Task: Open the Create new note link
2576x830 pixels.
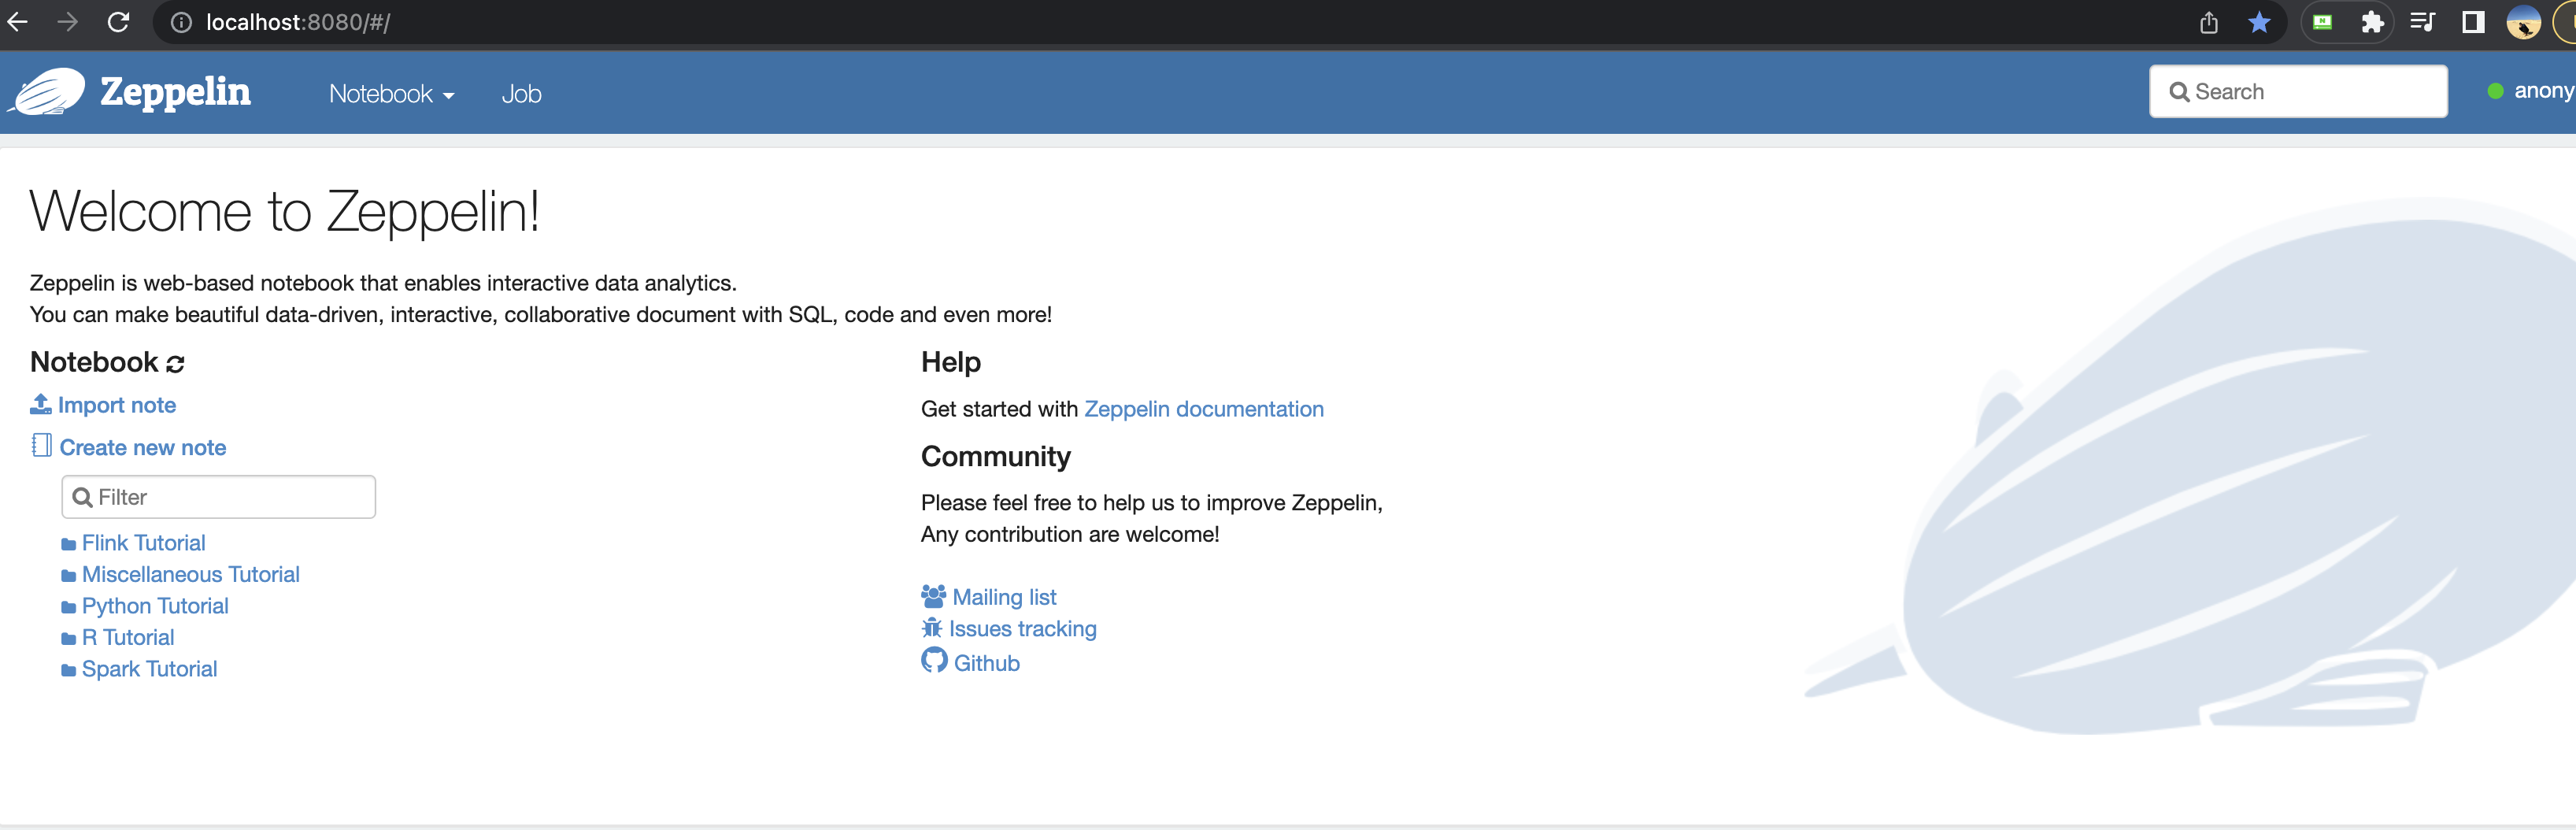Action: [143, 448]
